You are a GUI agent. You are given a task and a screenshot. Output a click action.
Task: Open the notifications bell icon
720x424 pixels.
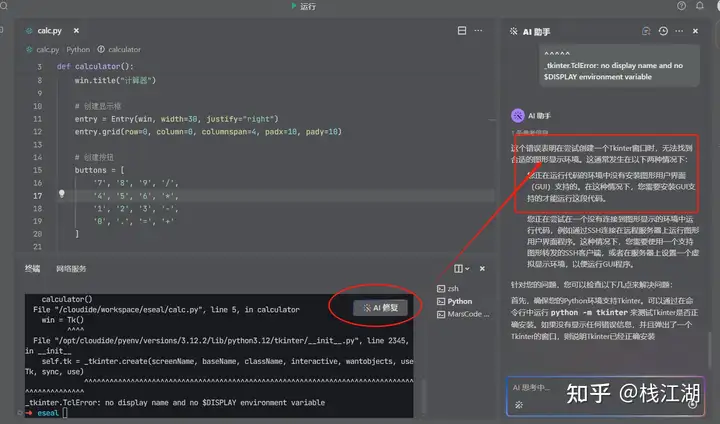coord(699,6)
